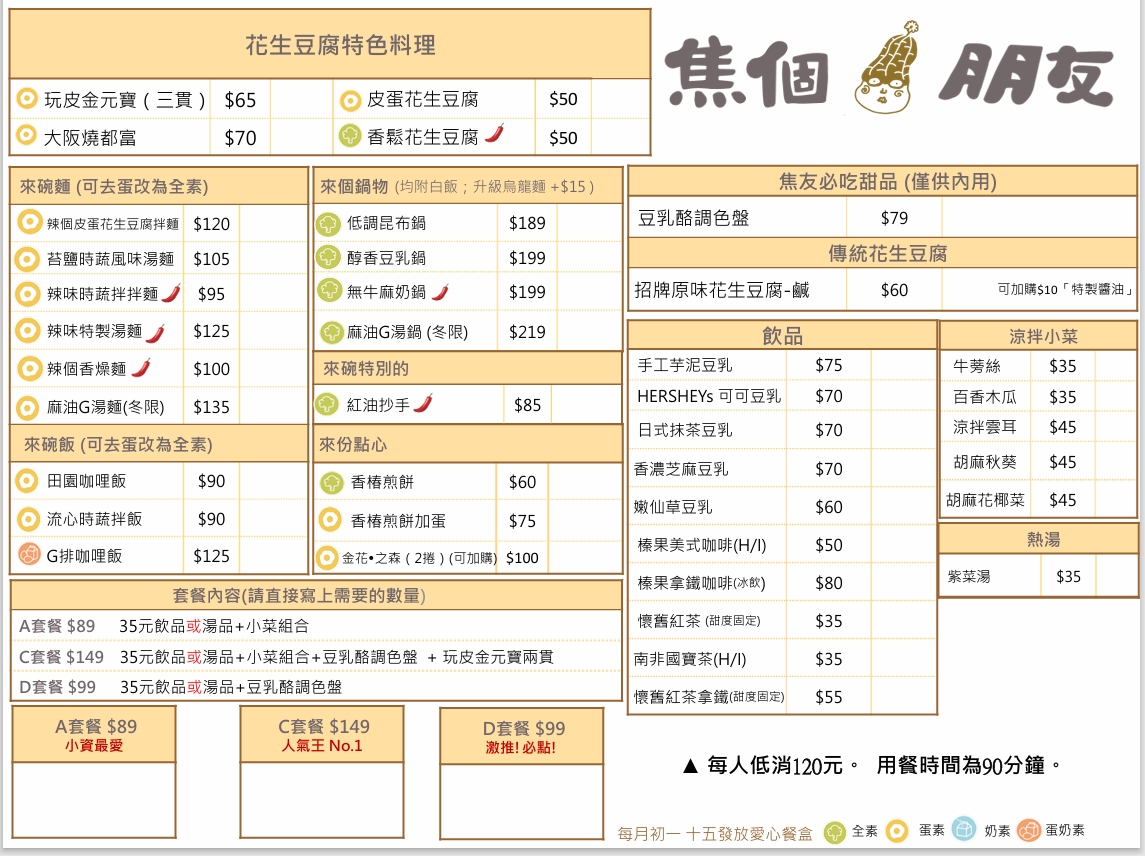Click the 全素 legend icon at bottom

click(835, 831)
